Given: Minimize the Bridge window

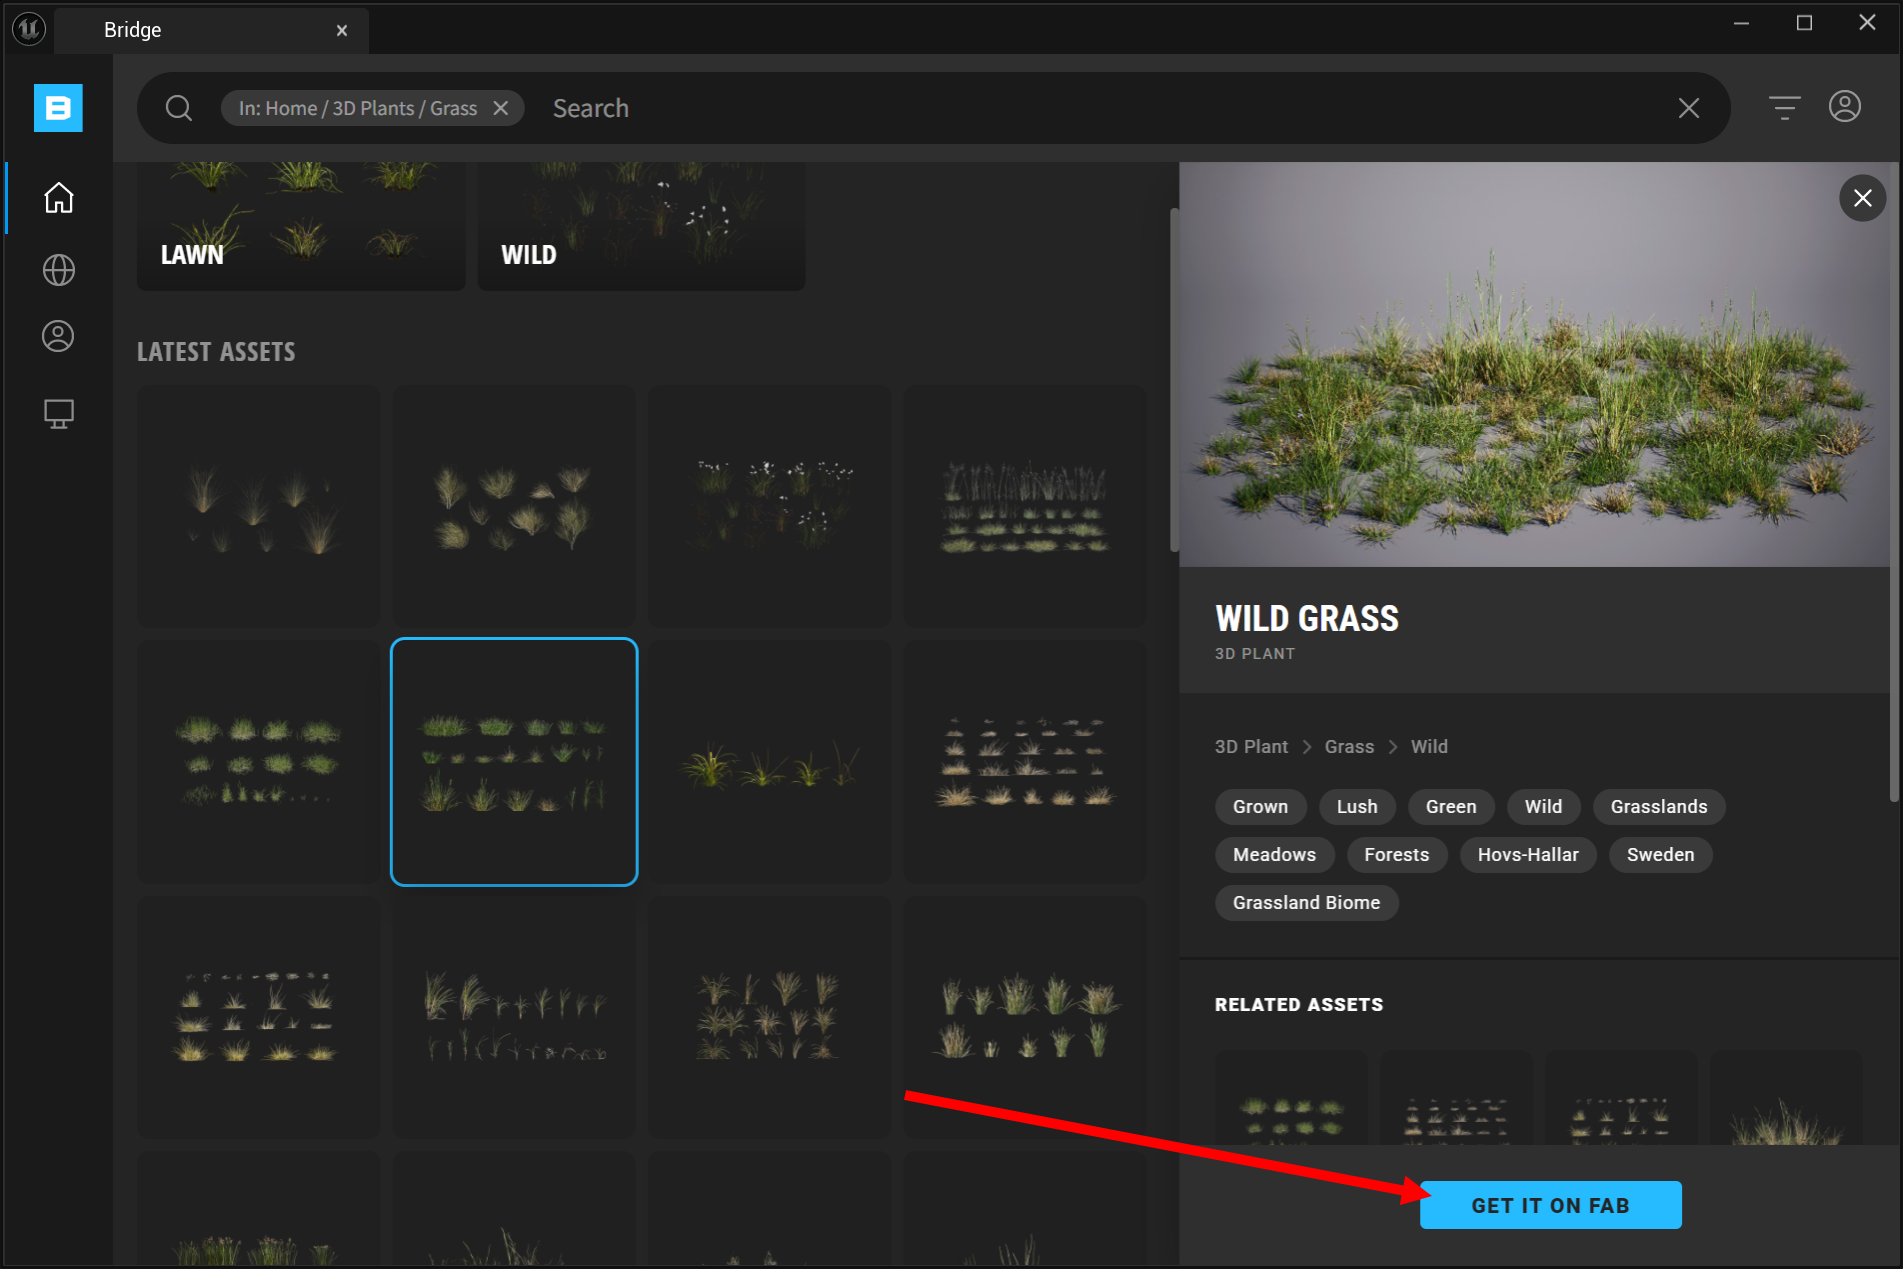Looking at the screenshot, I should (x=1741, y=23).
